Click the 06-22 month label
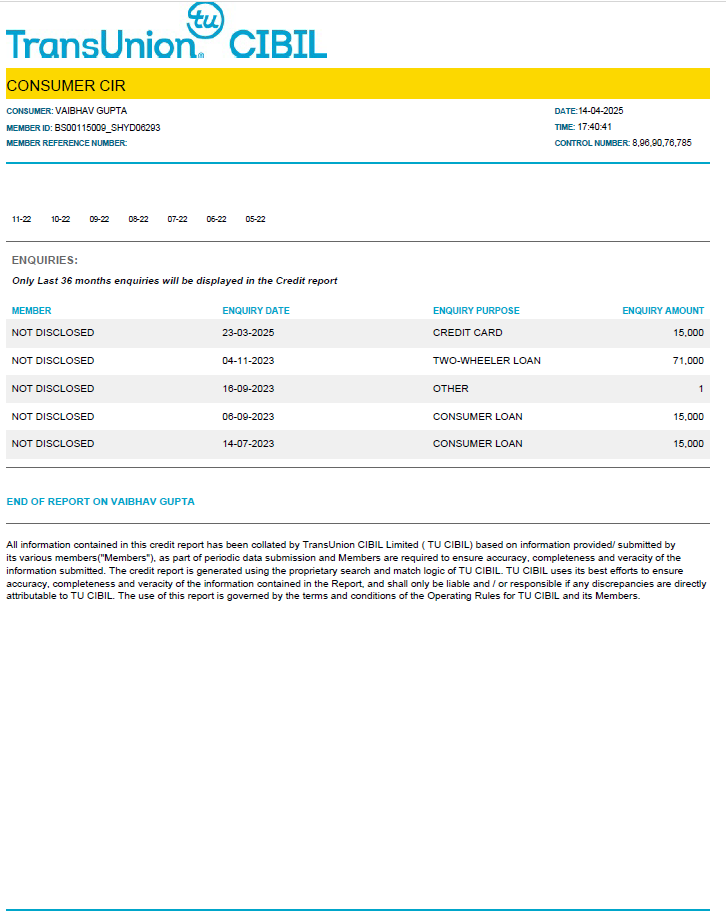This screenshot has height=916, width=726. coord(216,219)
